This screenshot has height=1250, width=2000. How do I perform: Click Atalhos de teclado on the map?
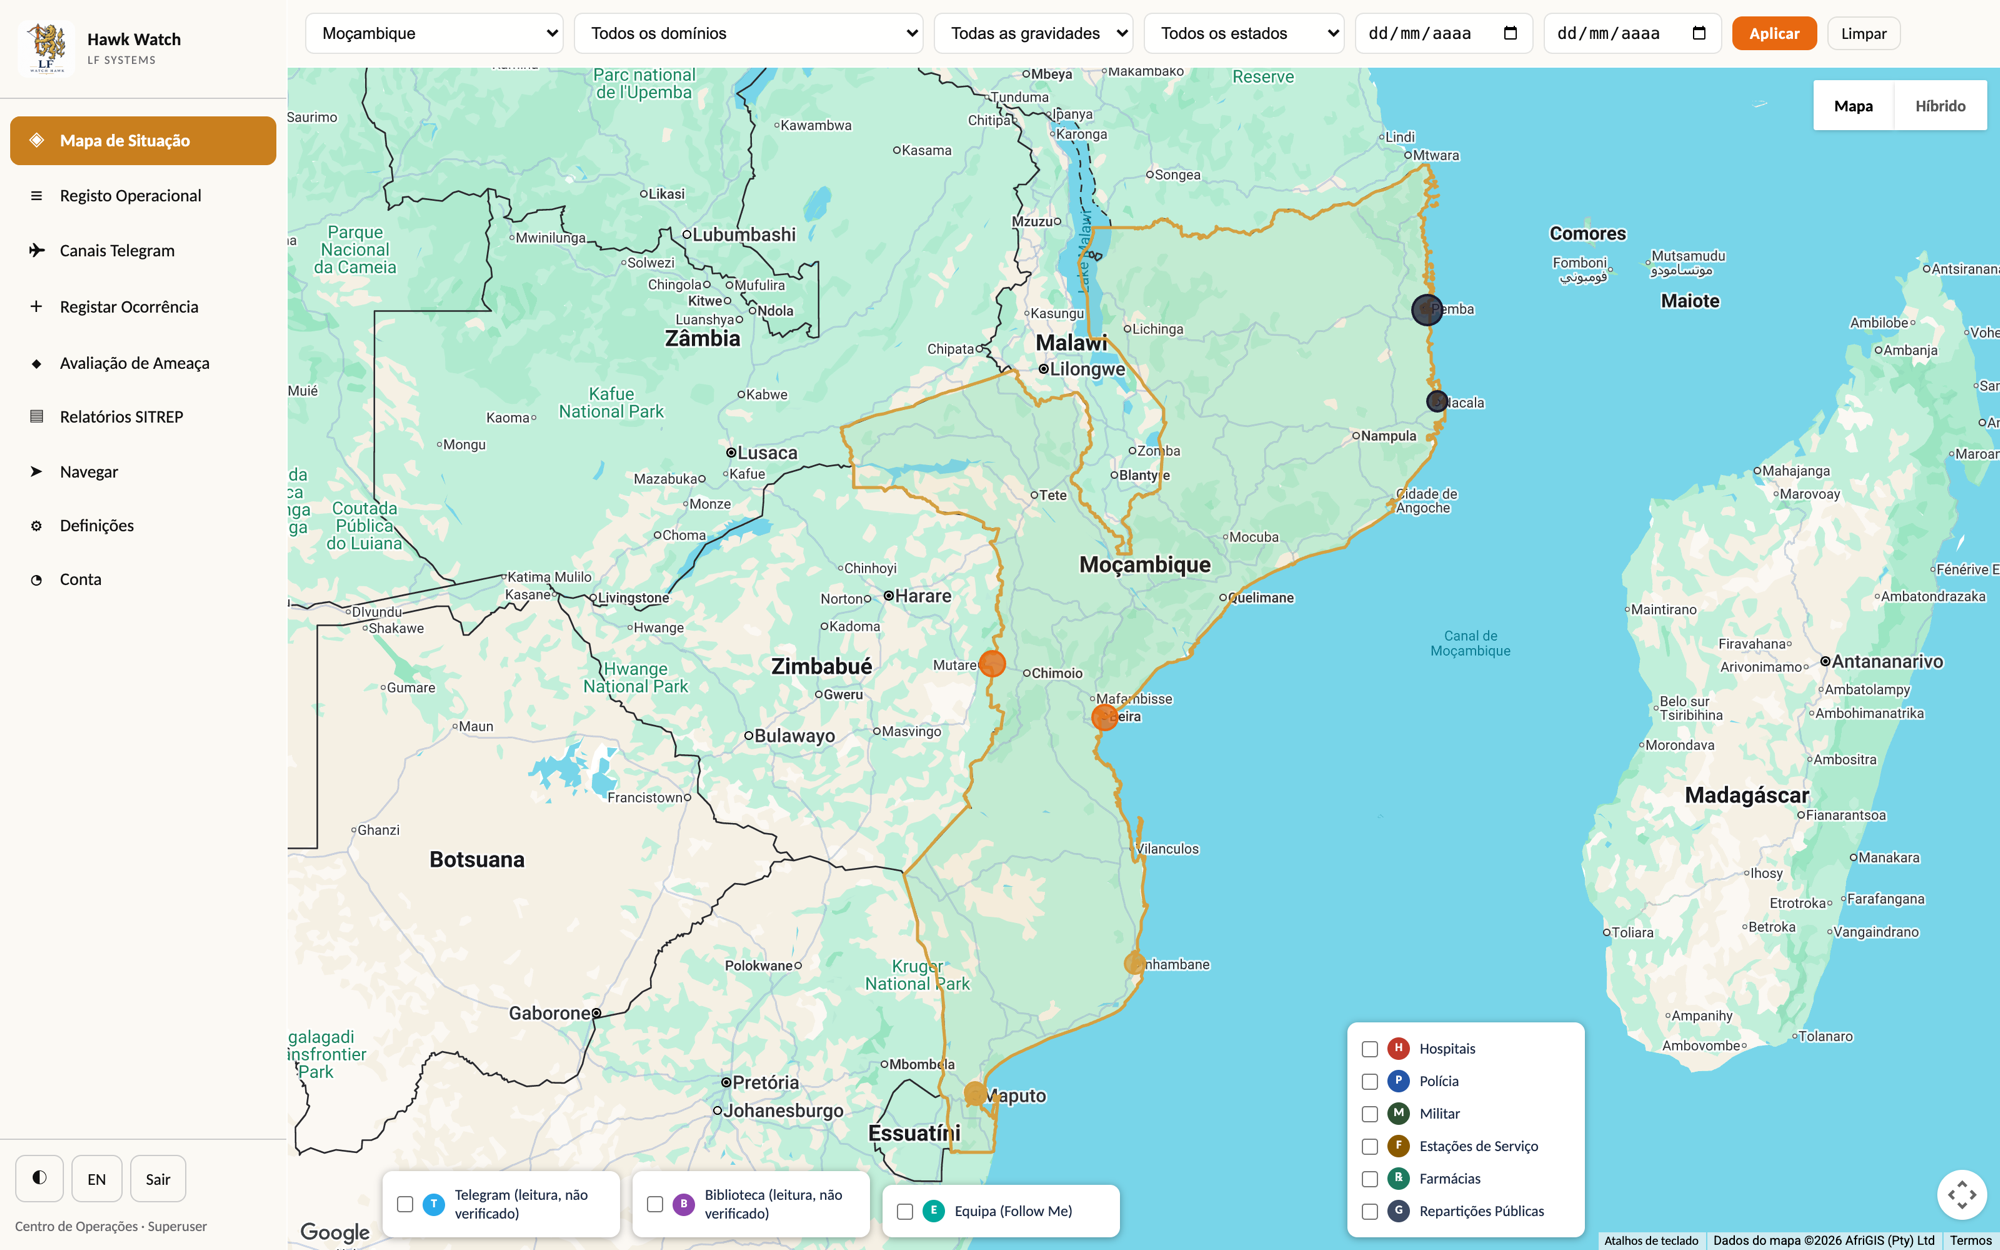1651,1240
